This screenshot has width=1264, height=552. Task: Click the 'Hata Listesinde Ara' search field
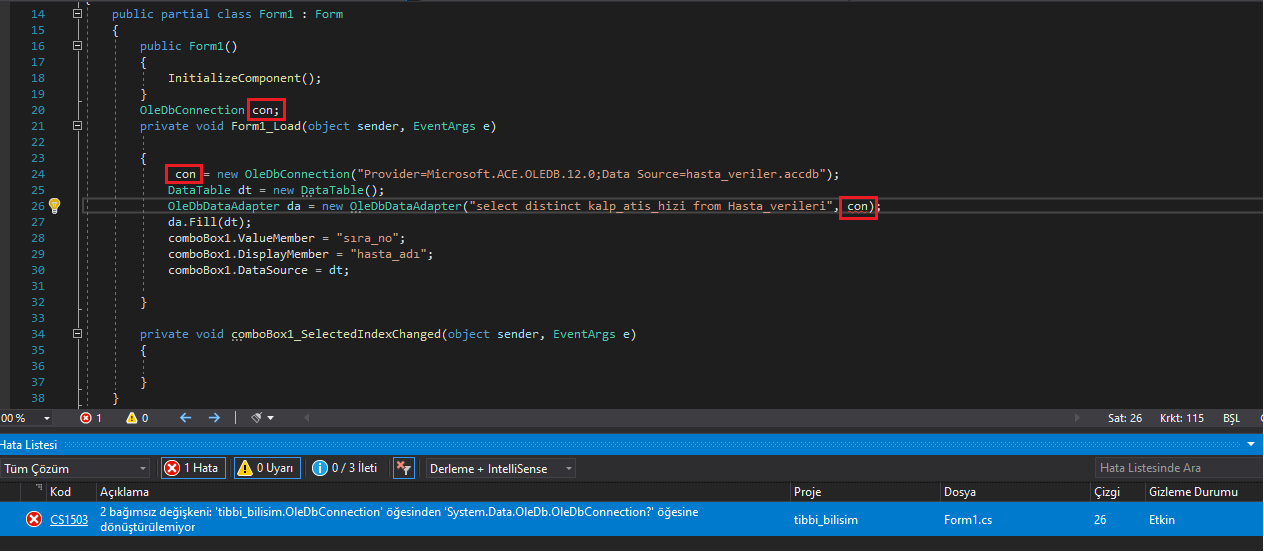[x=1176, y=468]
